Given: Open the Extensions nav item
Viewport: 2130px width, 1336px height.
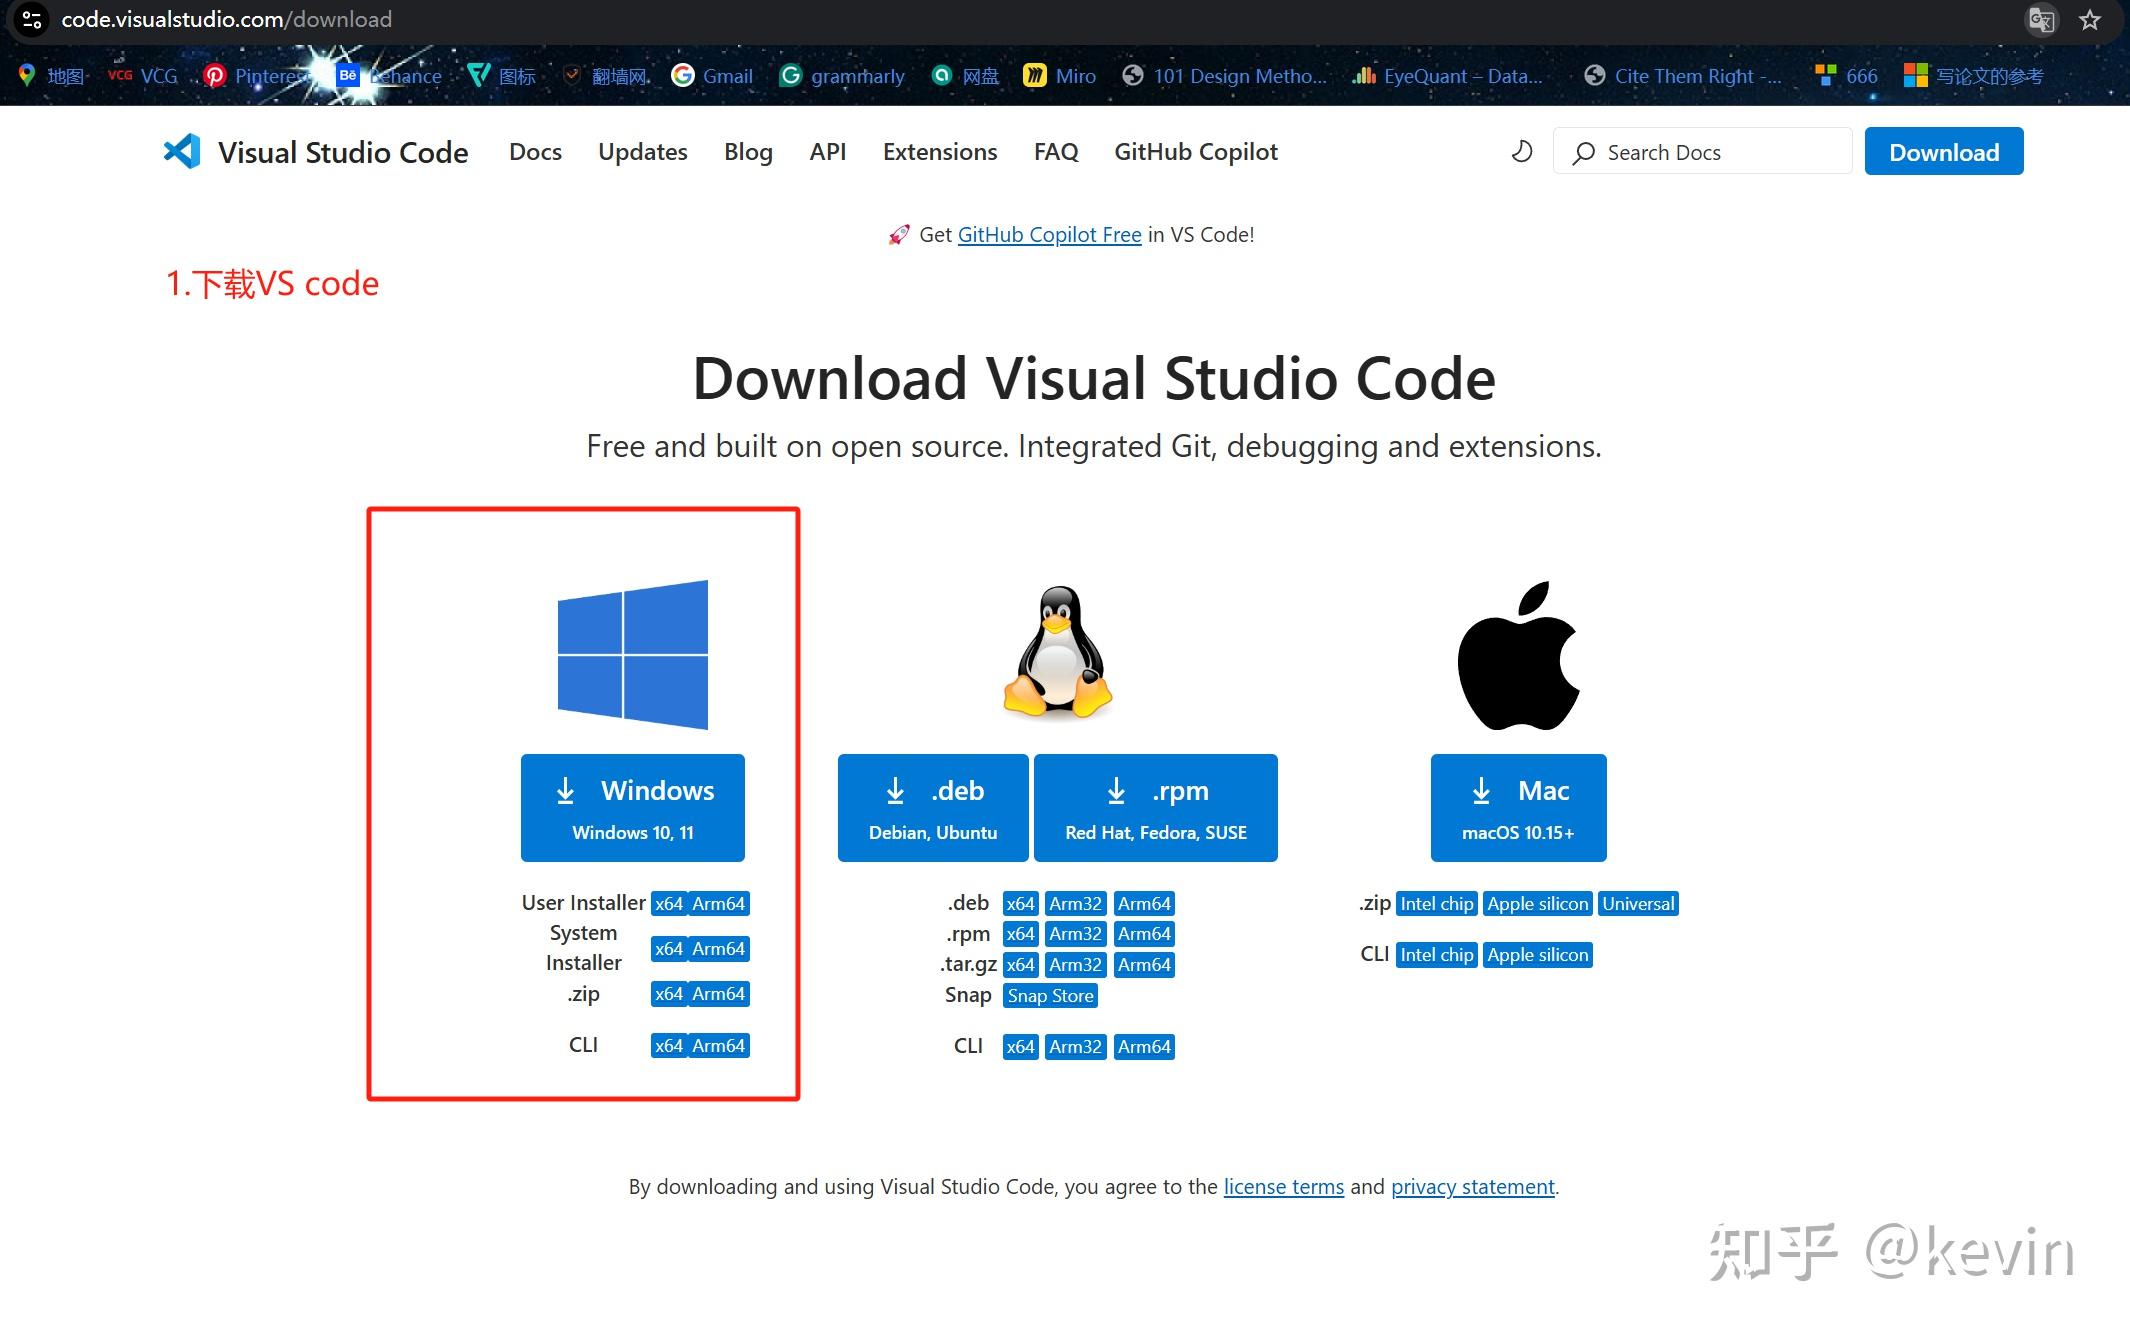Looking at the screenshot, I should click(x=939, y=152).
